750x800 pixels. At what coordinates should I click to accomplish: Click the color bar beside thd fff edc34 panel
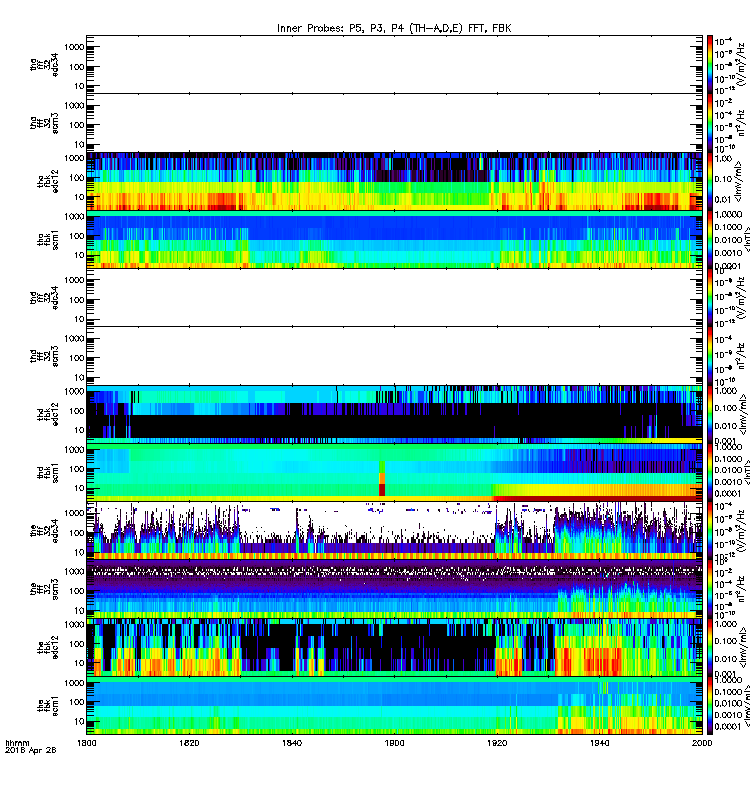(710, 298)
